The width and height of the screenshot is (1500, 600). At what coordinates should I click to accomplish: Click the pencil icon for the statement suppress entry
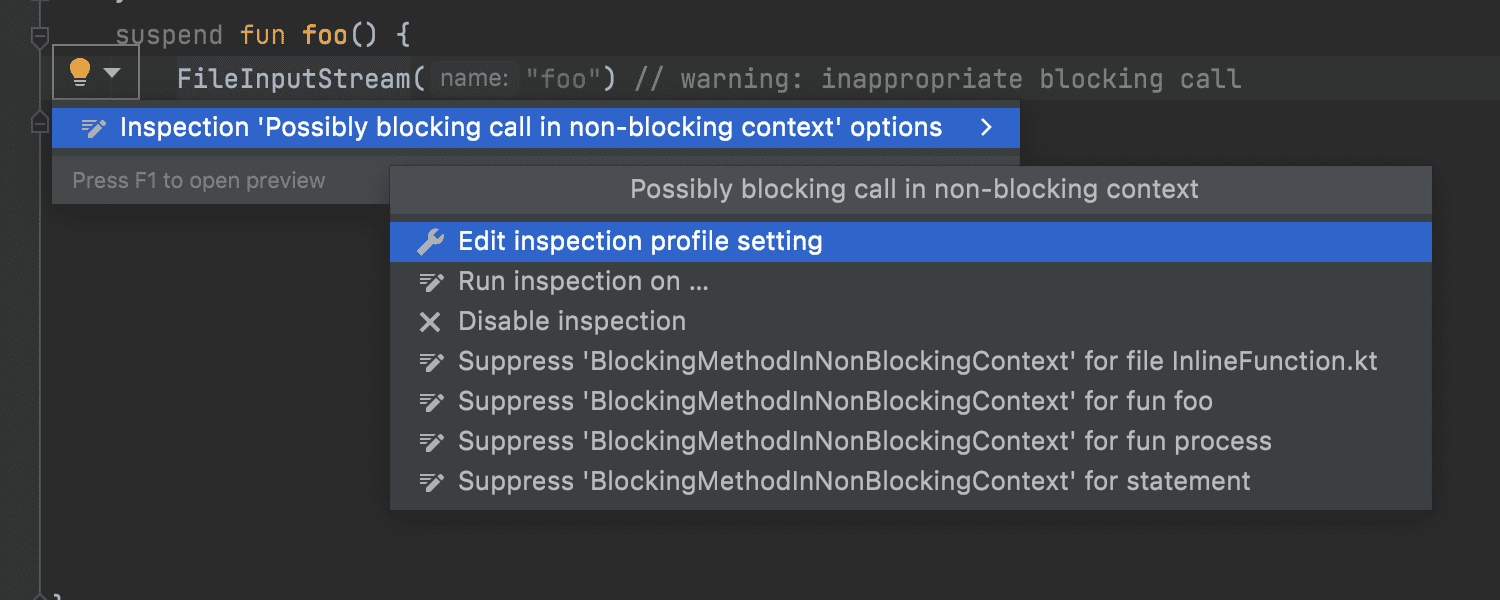pos(430,482)
